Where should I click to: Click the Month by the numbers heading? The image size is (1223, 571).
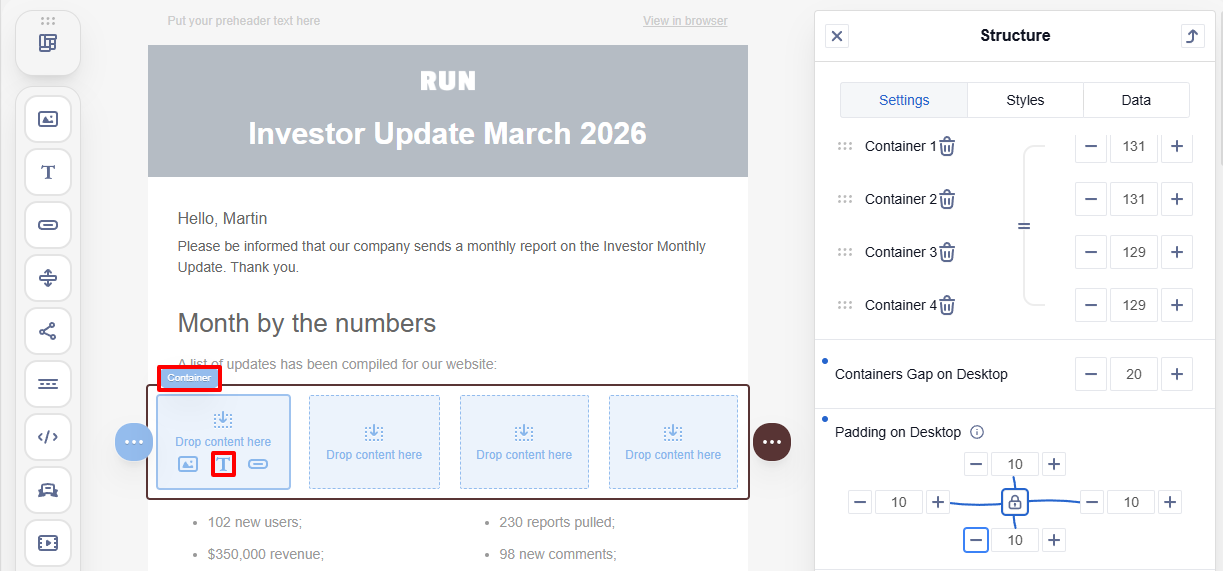307,323
